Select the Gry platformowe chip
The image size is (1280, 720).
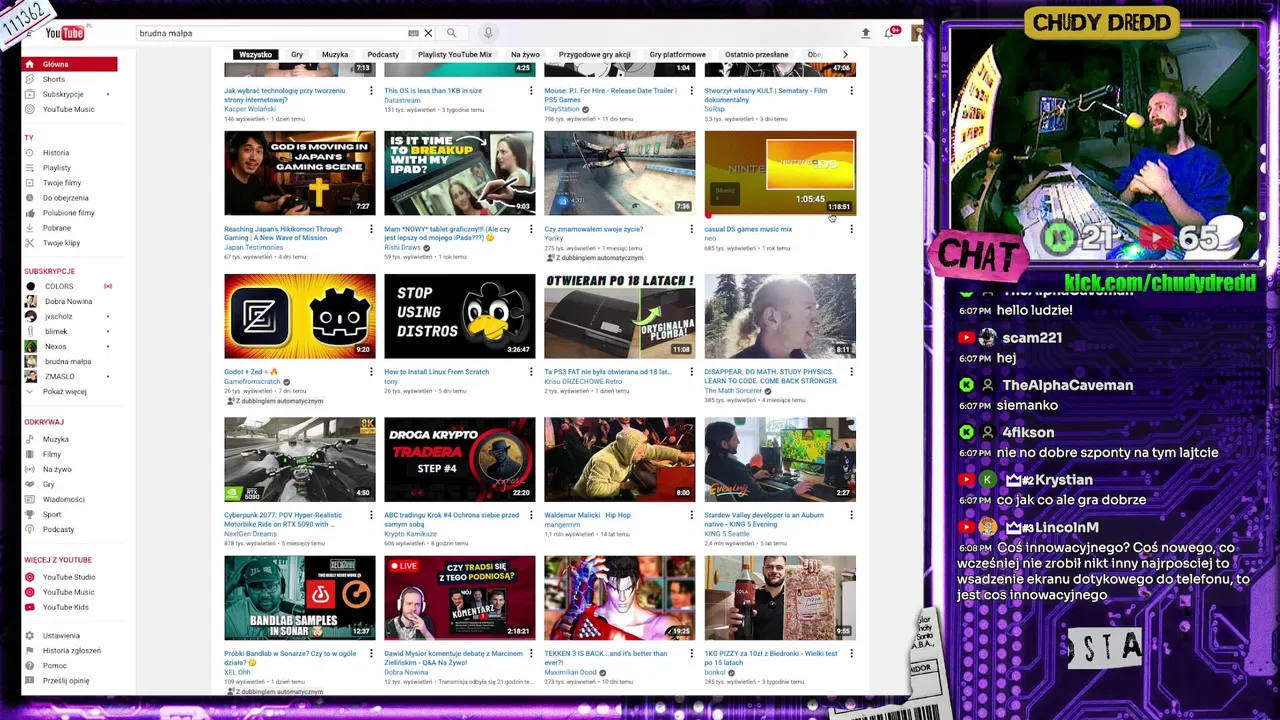click(x=677, y=54)
